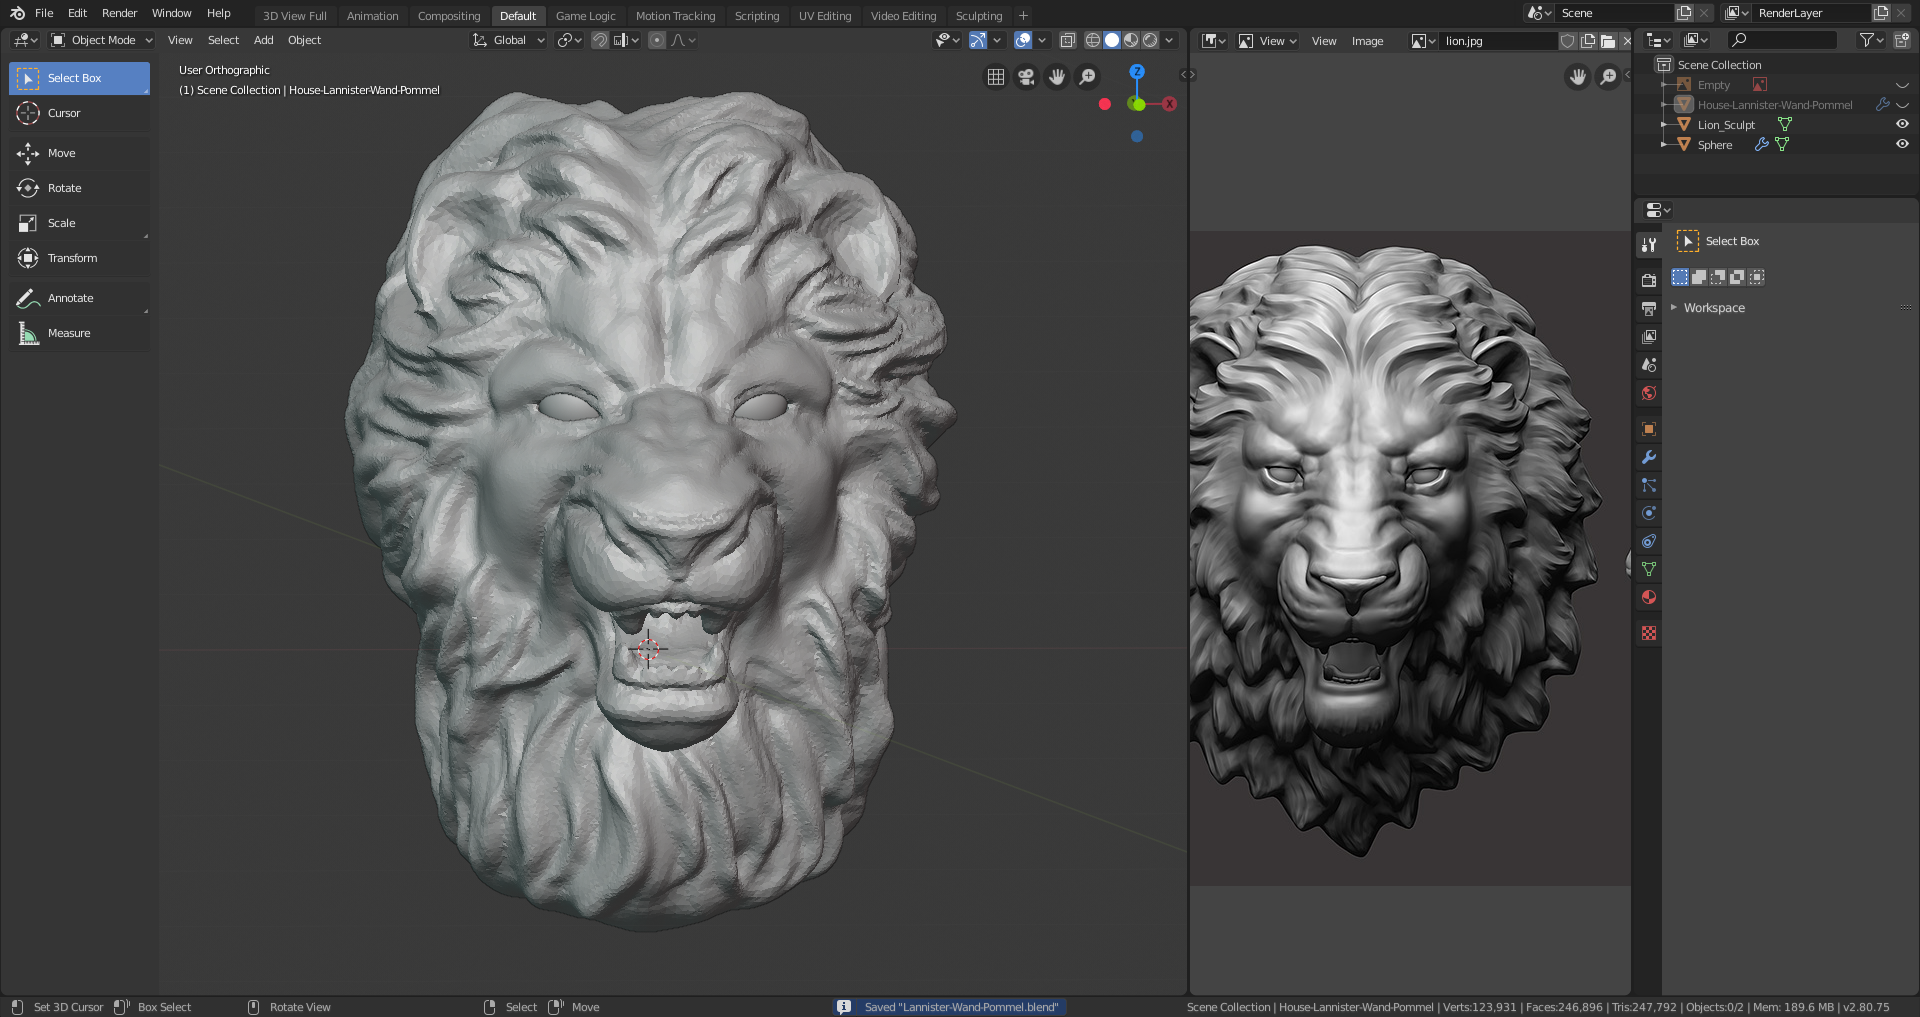Open the View Layer properties tab
This screenshot has width=1920, height=1017.
tap(1649, 336)
